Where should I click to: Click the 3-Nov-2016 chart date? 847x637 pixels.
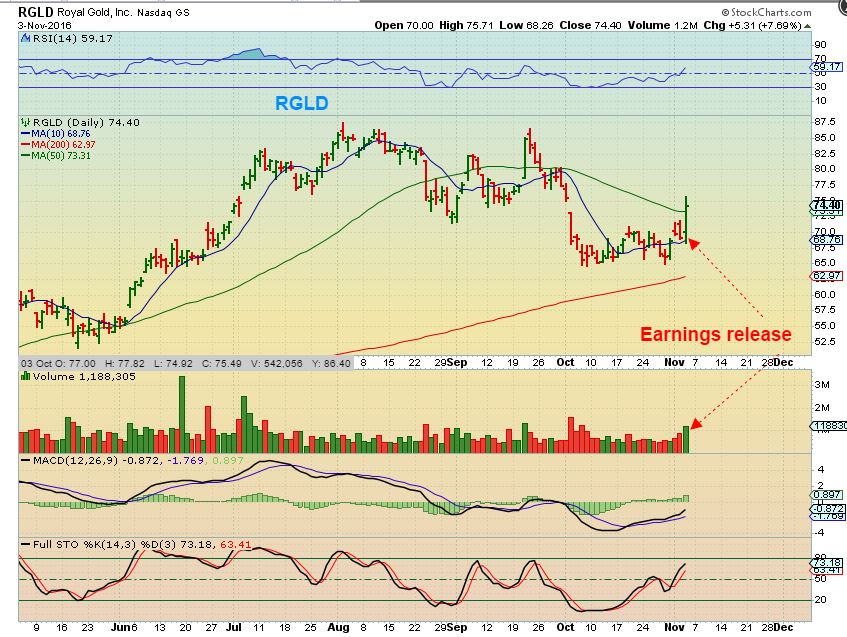tap(44, 25)
